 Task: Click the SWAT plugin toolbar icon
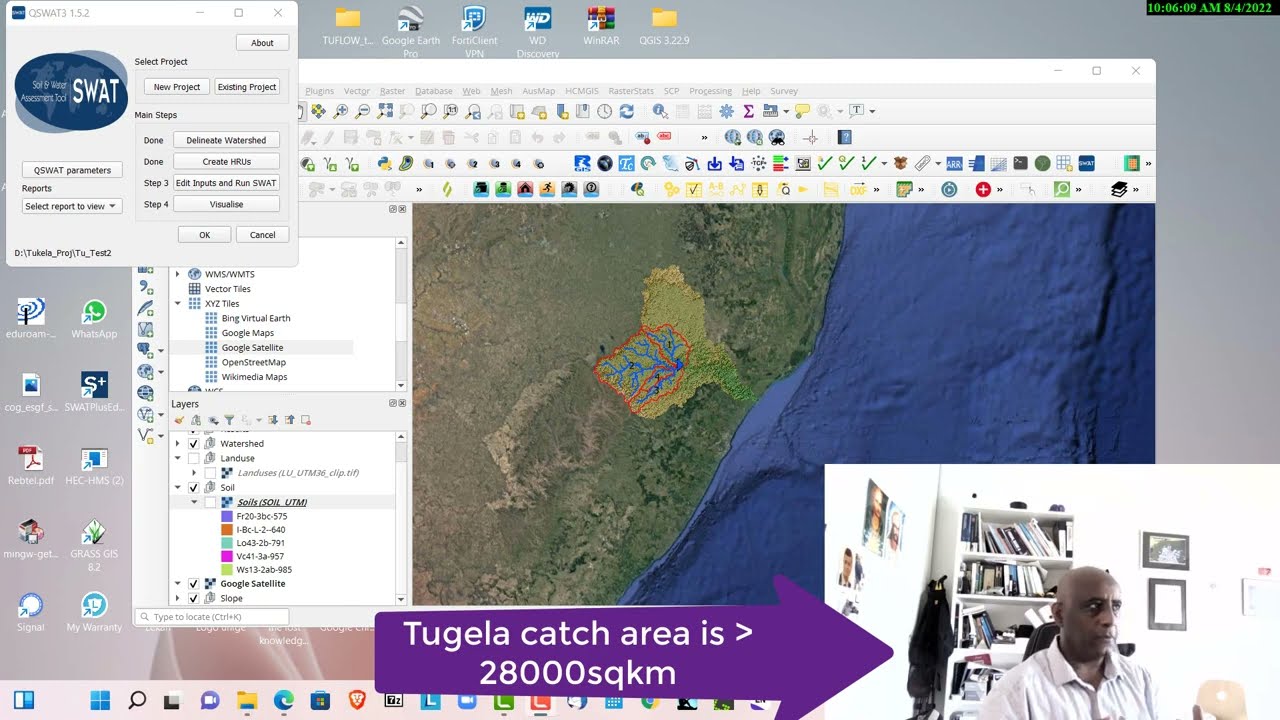click(1086, 163)
